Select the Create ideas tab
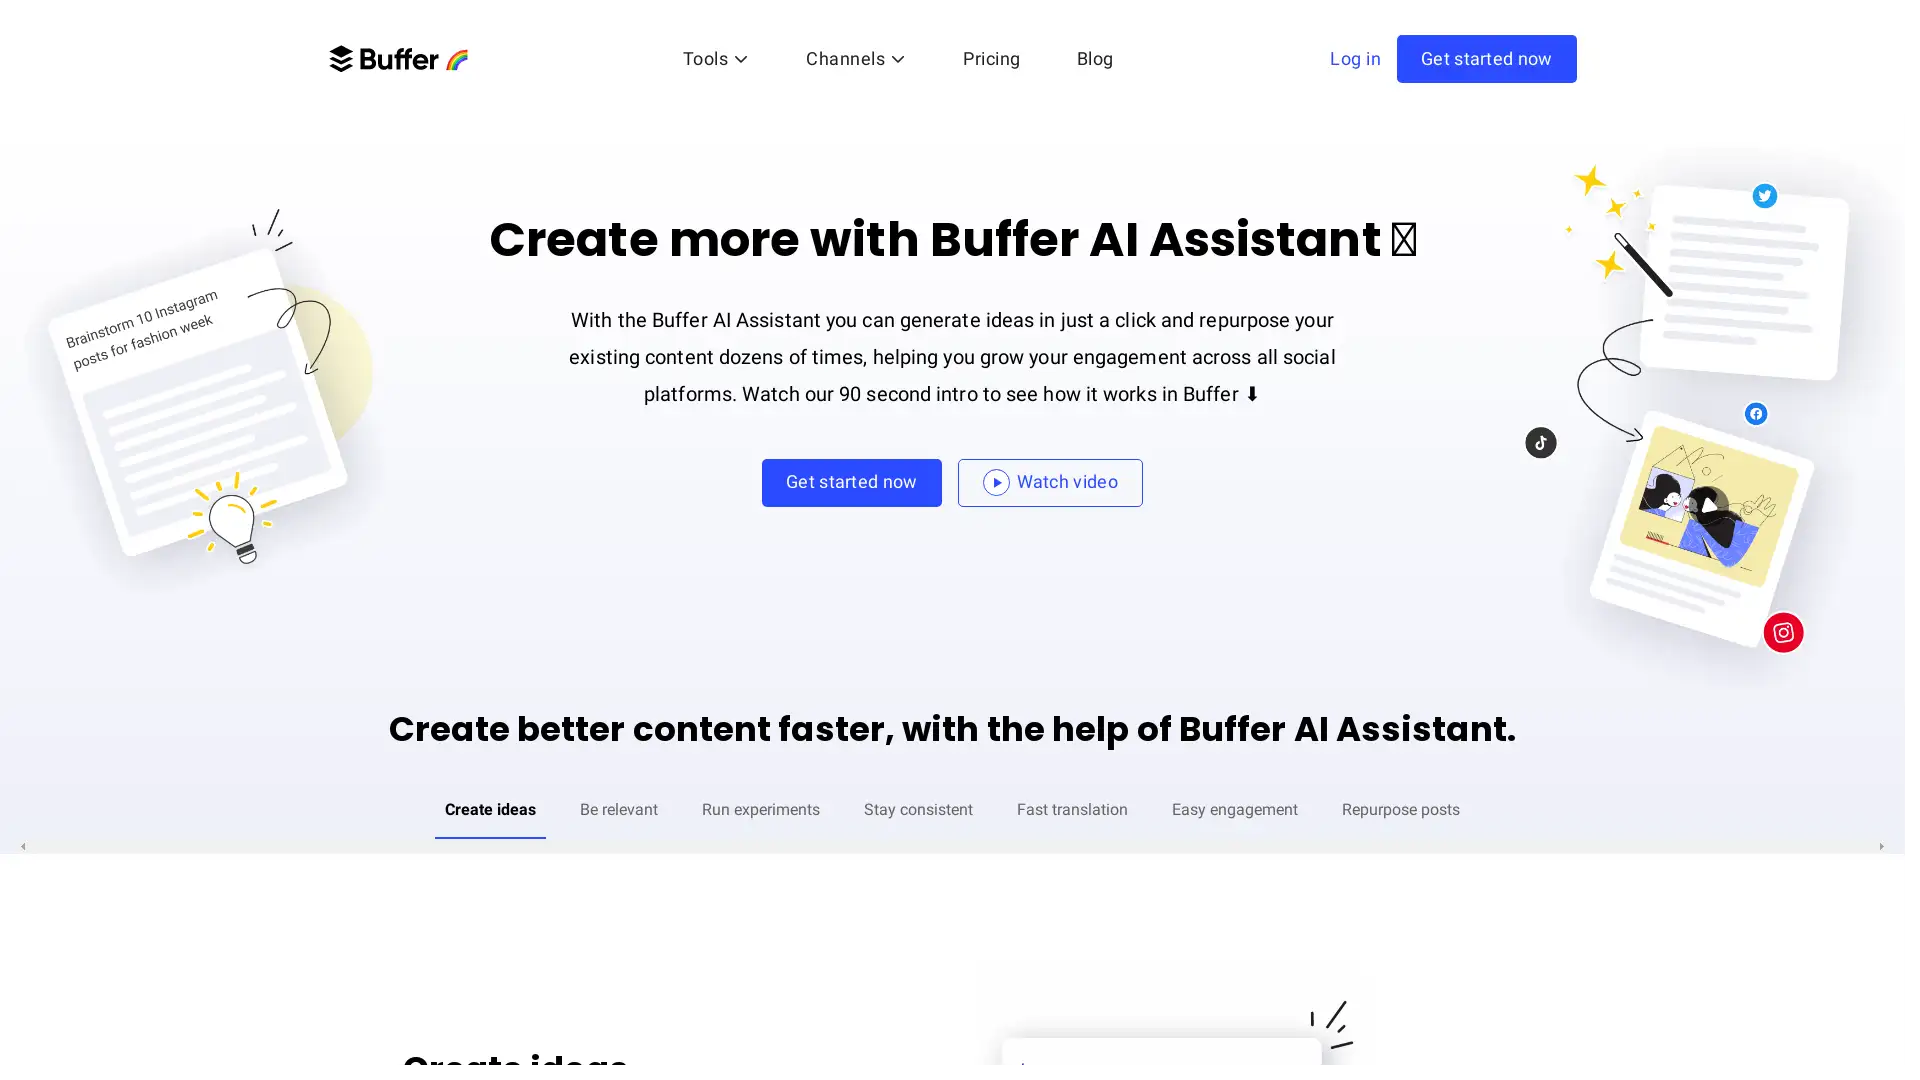Image resolution: width=1920 pixels, height=1080 pixels. pyautogui.click(x=489, y=810)
